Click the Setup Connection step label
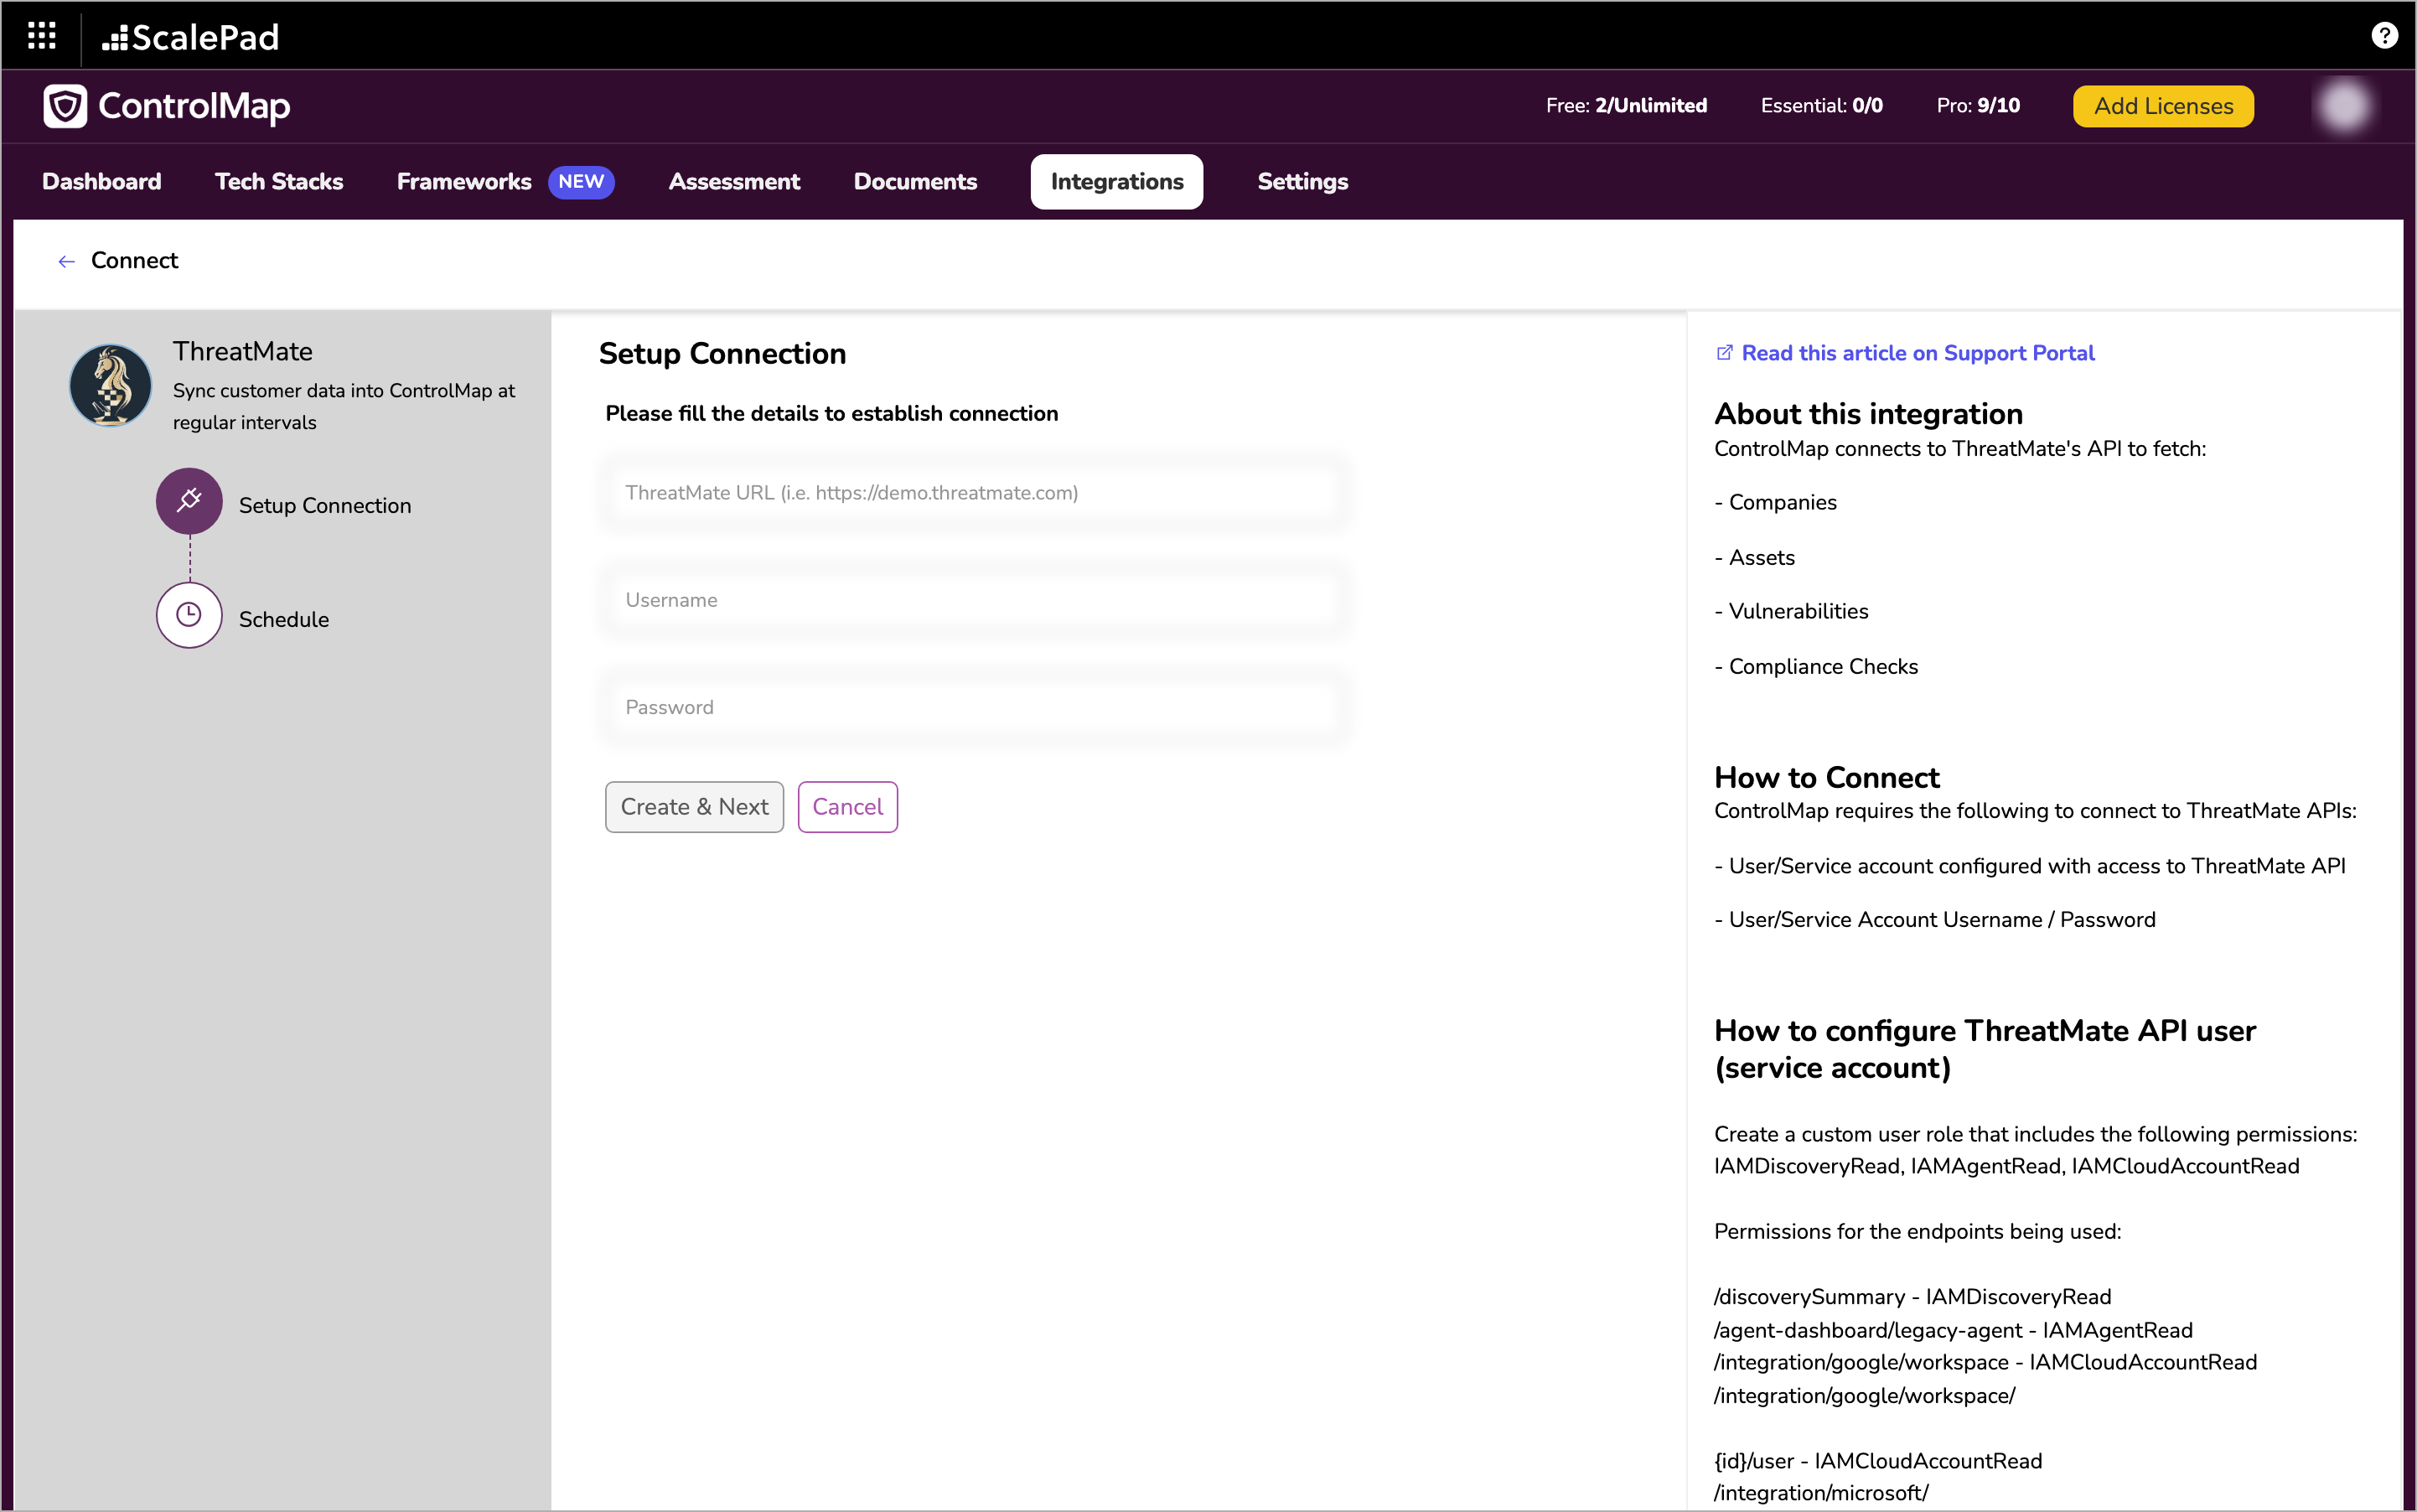This screenshot has height=1512, width=2417. pos(325,506)
